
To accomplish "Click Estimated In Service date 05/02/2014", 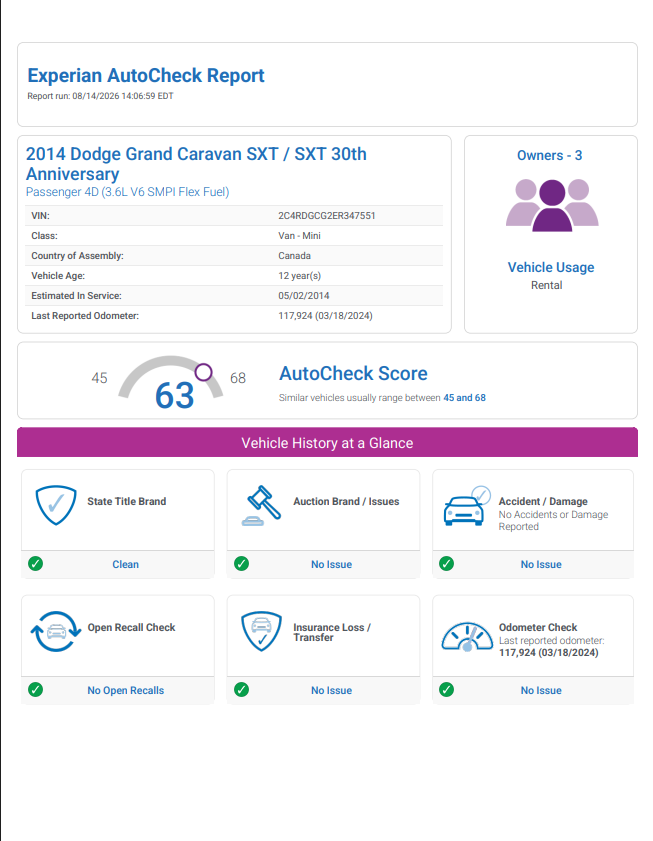I will click(x=304, y=296).
